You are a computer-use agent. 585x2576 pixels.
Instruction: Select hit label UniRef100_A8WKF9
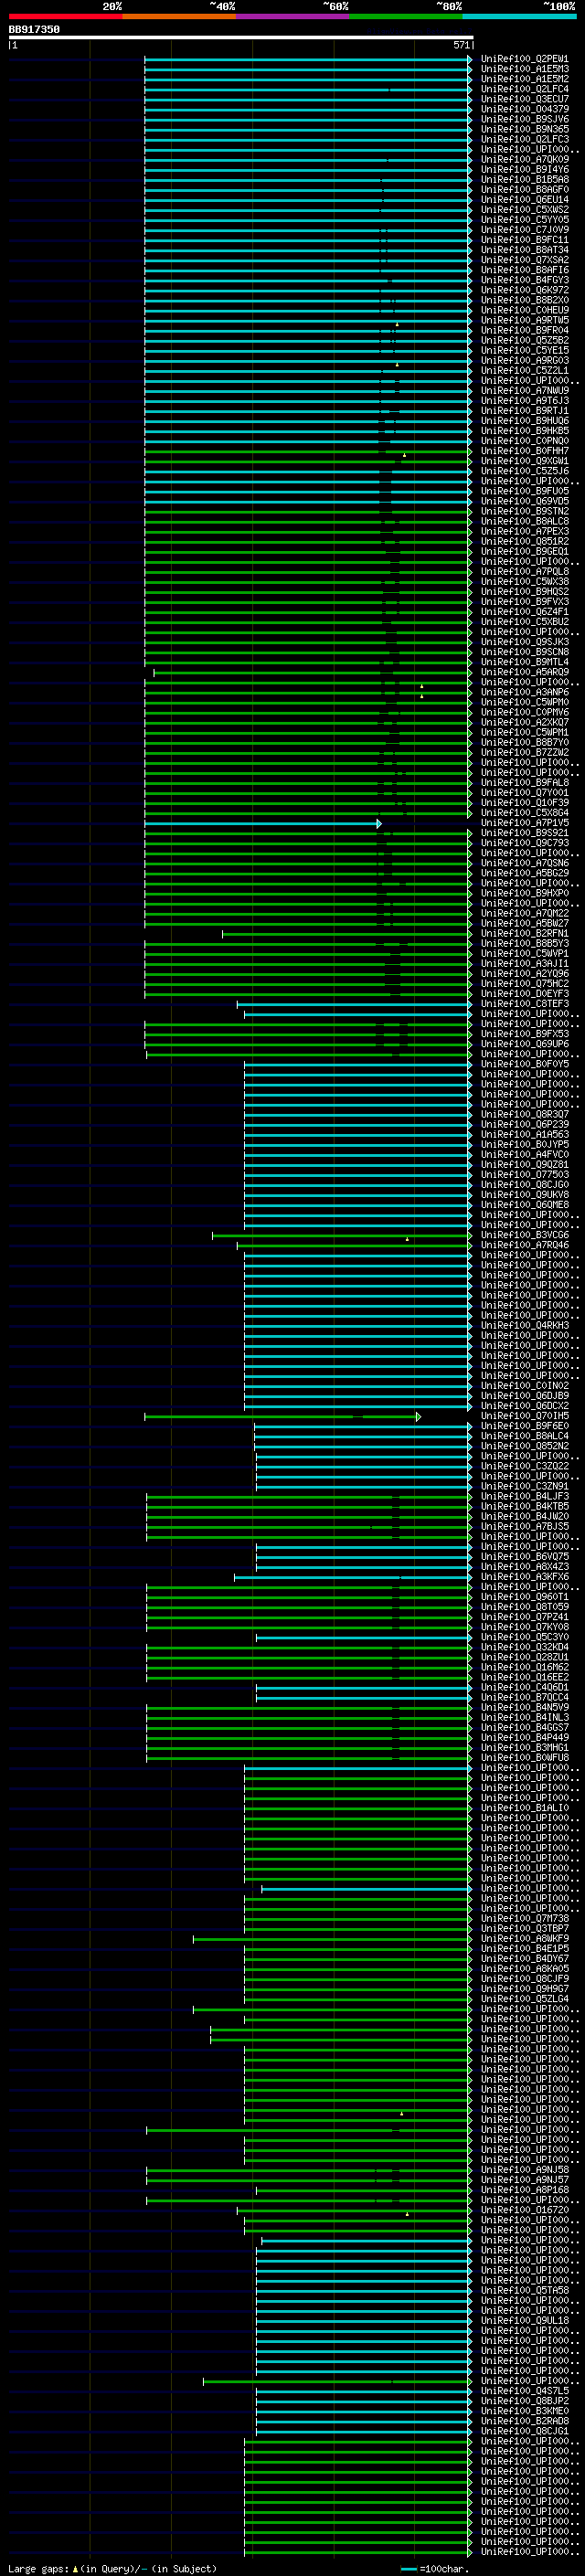(524, 1939)
